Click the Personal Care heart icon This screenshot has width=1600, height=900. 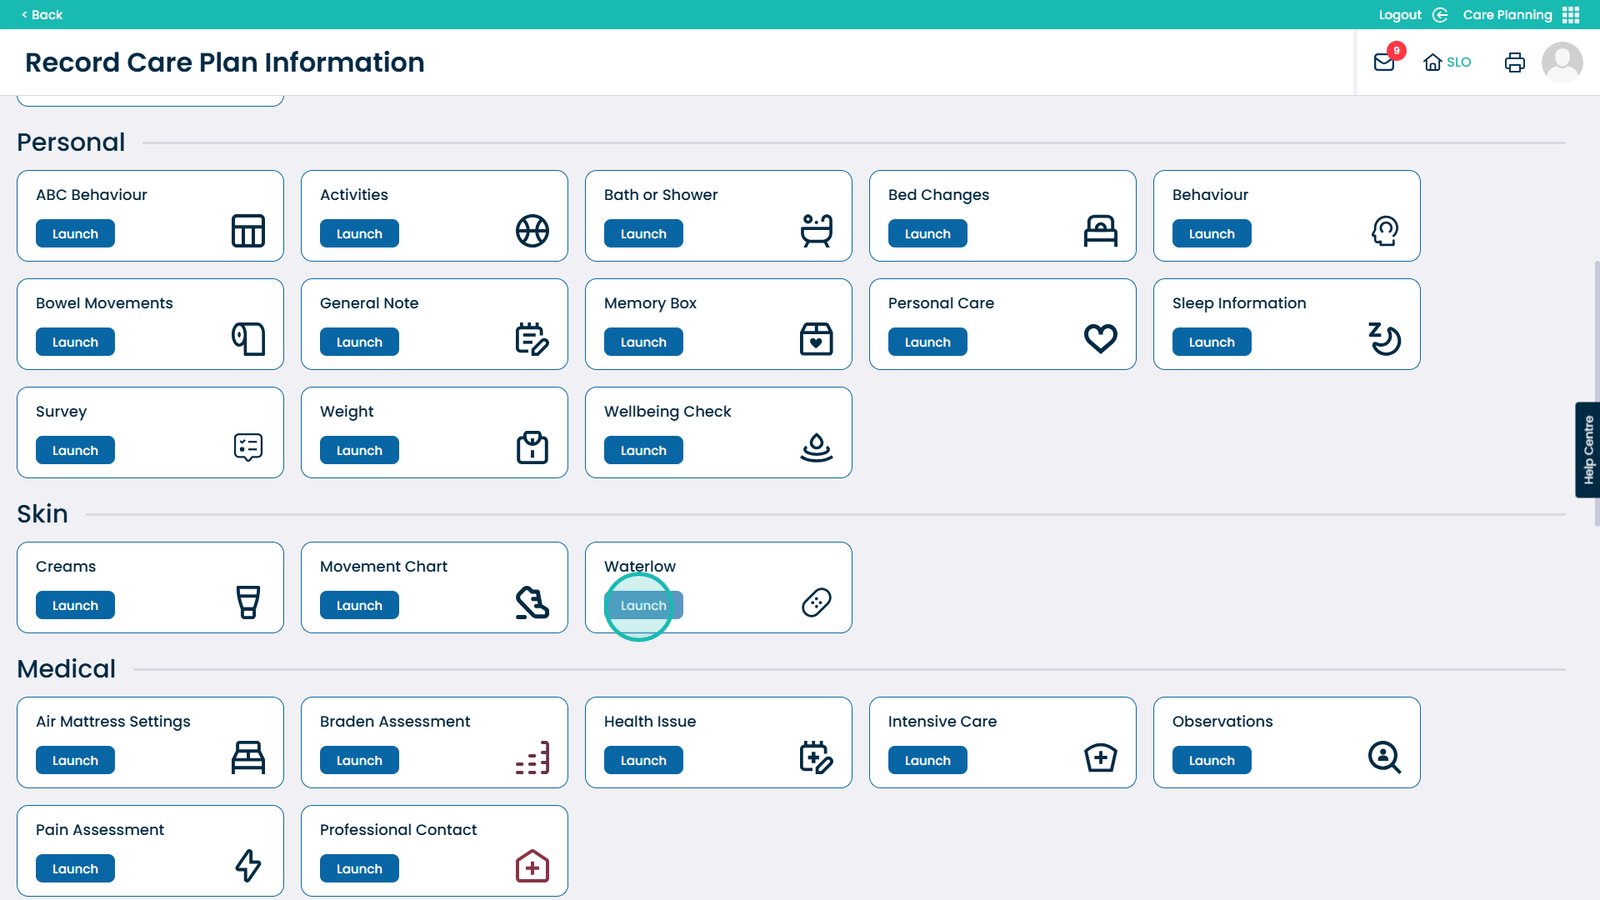point(1100,339)
